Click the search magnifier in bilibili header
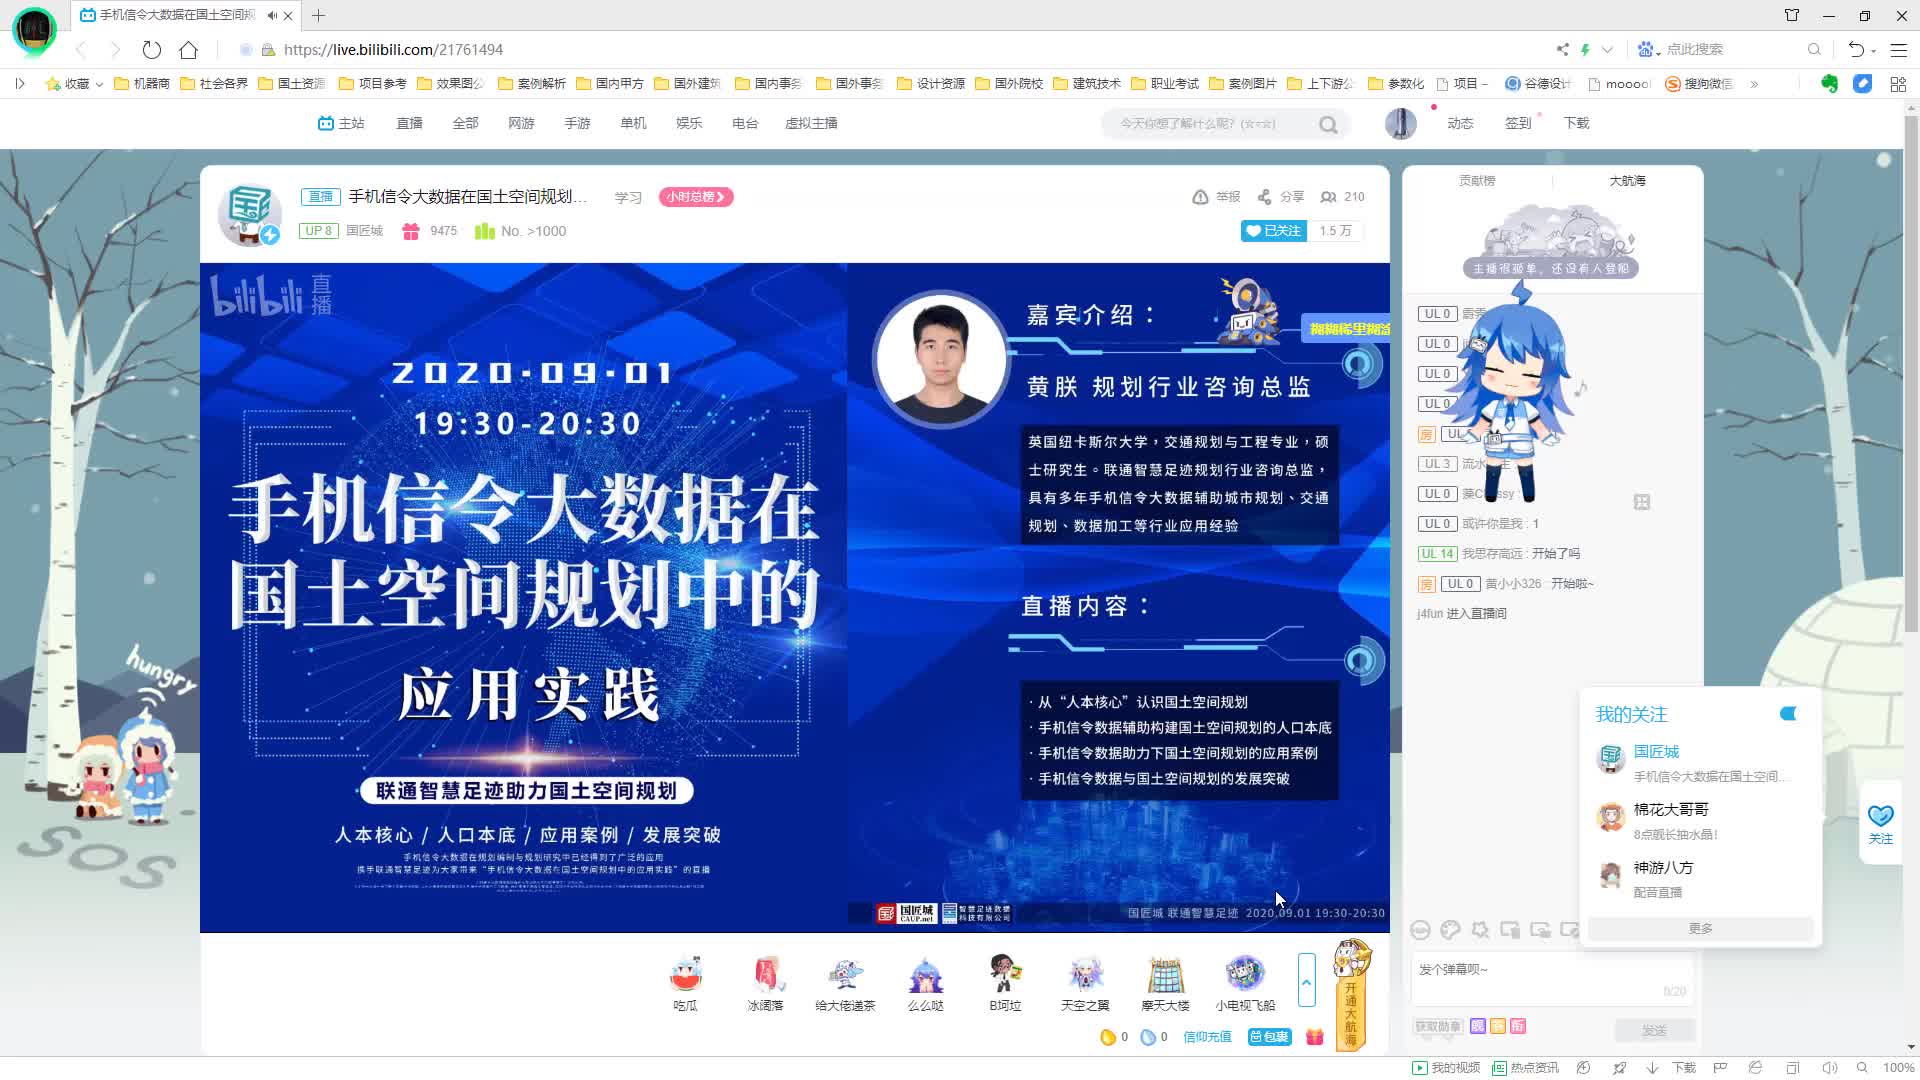Viewport: 1920px width, 1080px height. (1328, 124)
